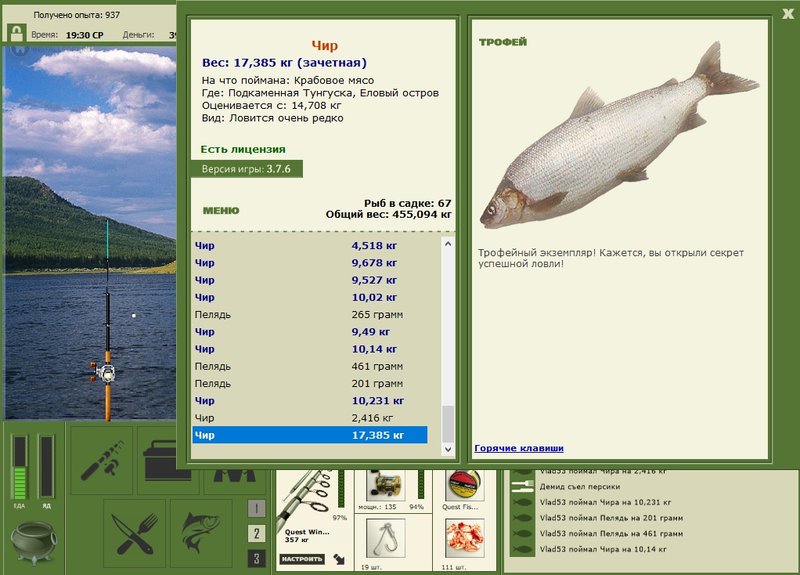Open the fishing rod tackle icon
Screen dimensions: 800x575
tap(102, 460)
